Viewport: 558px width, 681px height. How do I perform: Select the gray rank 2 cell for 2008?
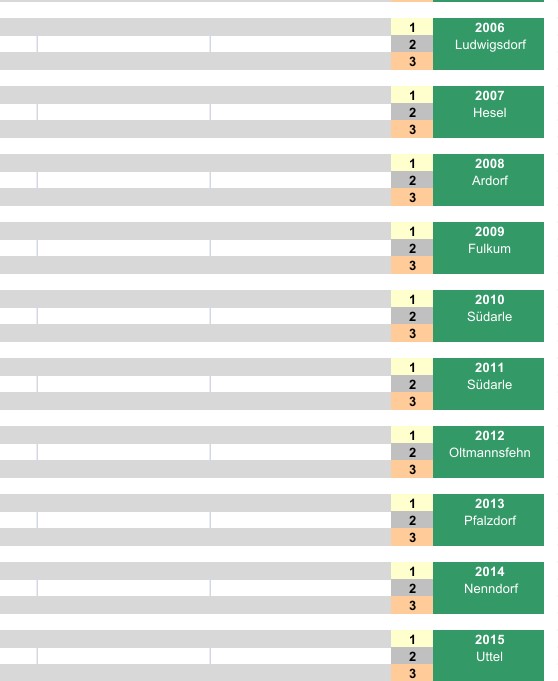[412, 180]
